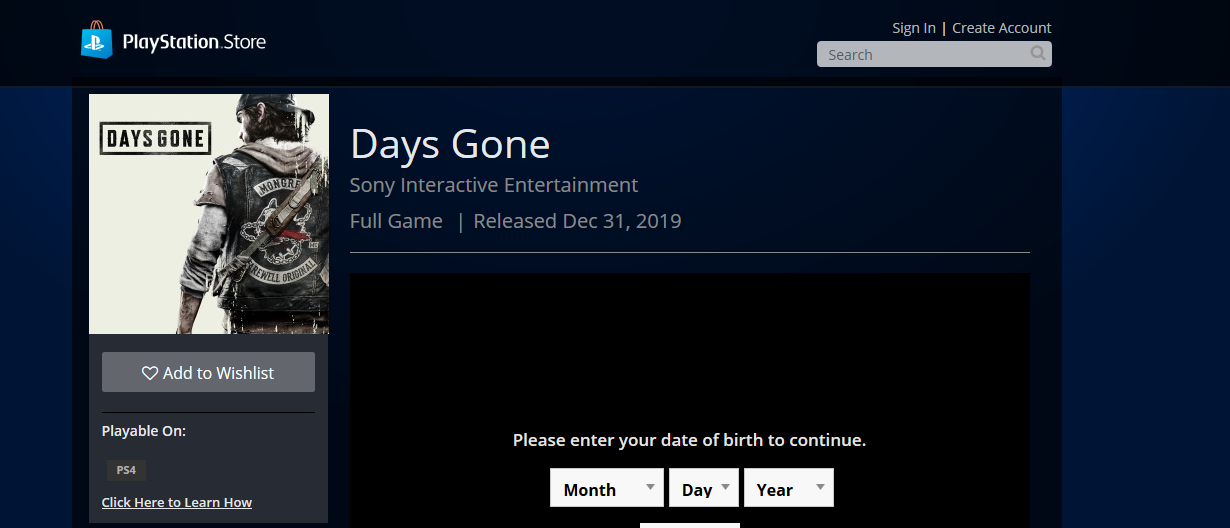This screenshot has width=1230, height=528.
Task: Click the PlayStation.Store wordmark text
Action: point(194,42)
